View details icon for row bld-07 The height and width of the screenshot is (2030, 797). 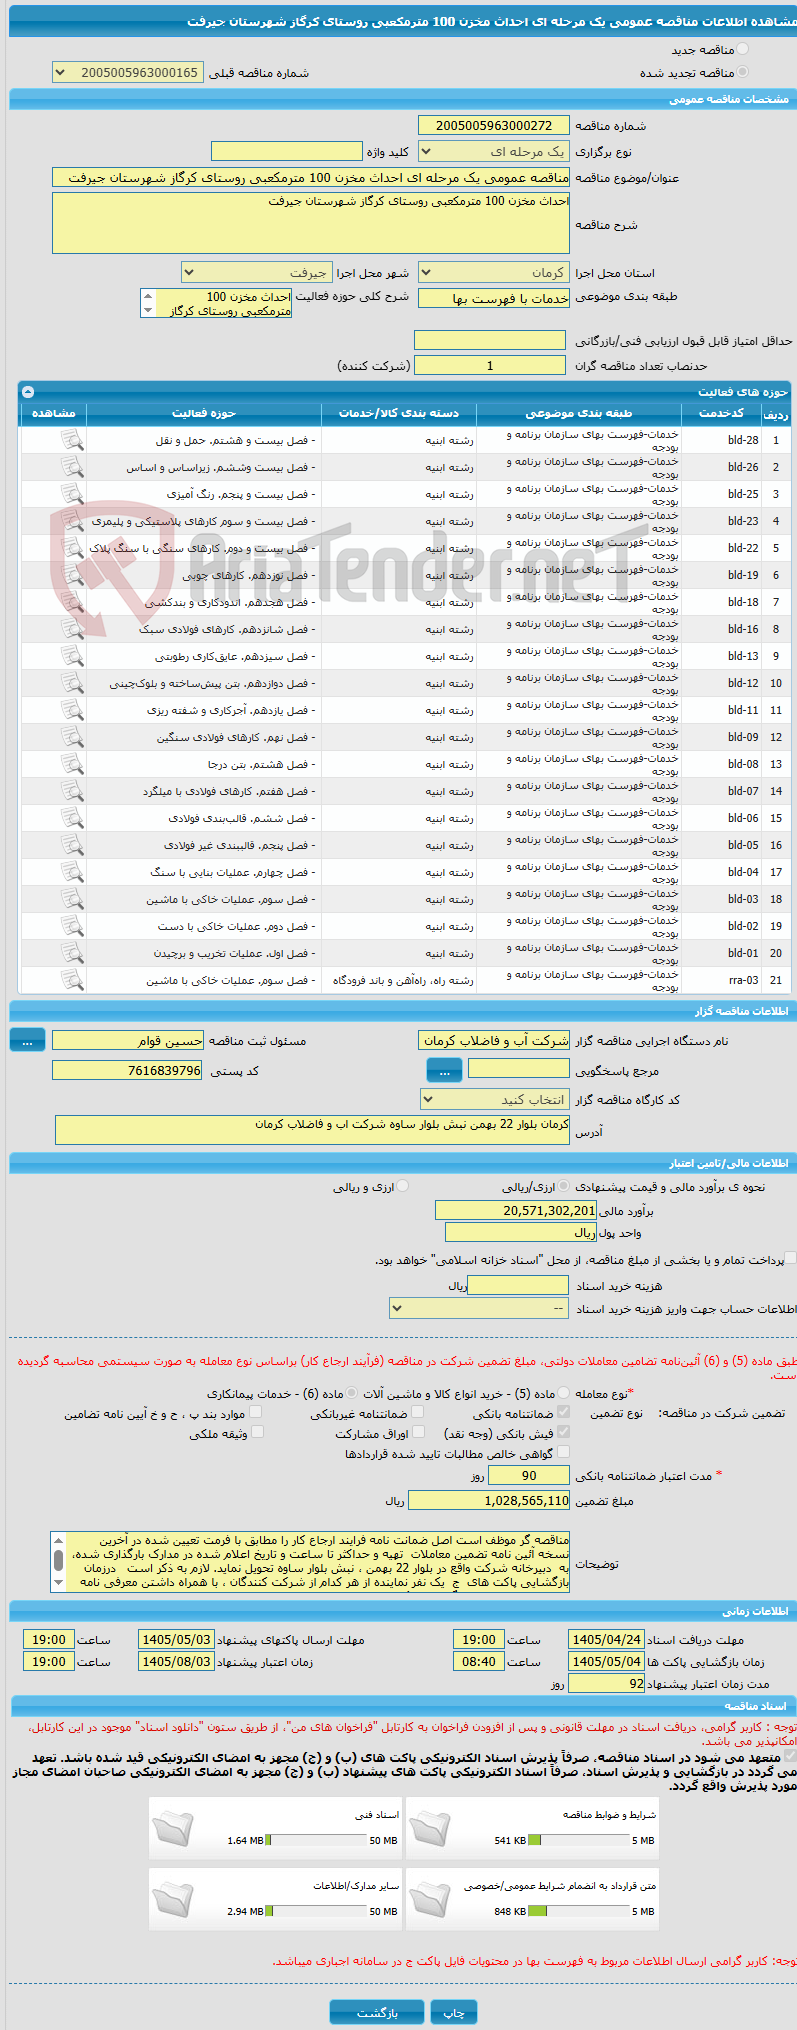coord(72,791)
